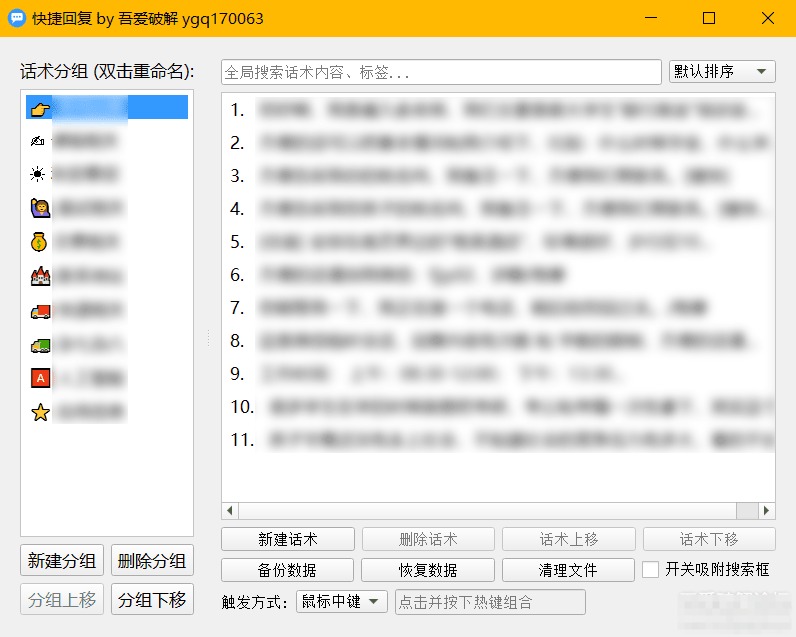796x637 pixels.
Task: Click the hotkey combination input field
Action: (490, 602)
